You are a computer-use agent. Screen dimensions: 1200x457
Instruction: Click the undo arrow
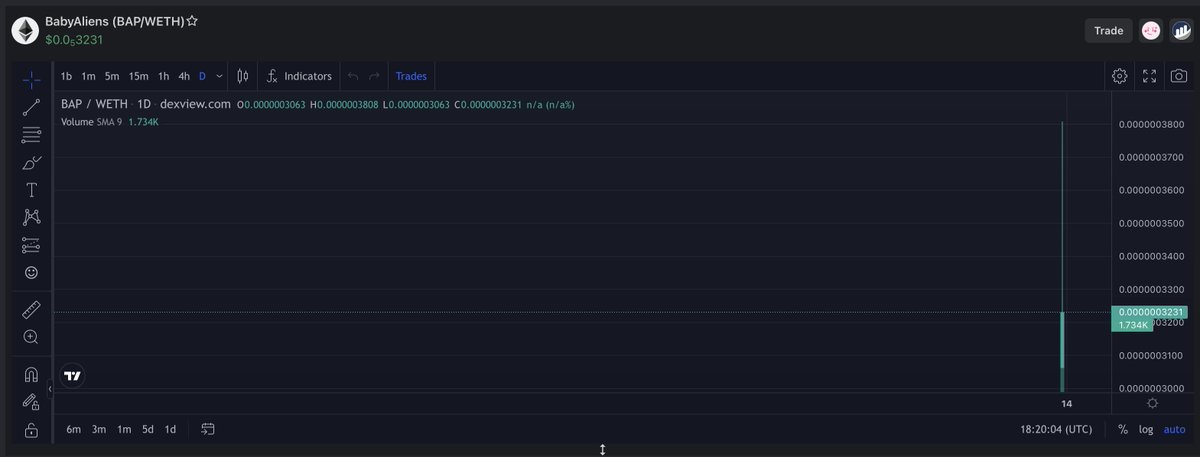[353, 76]
